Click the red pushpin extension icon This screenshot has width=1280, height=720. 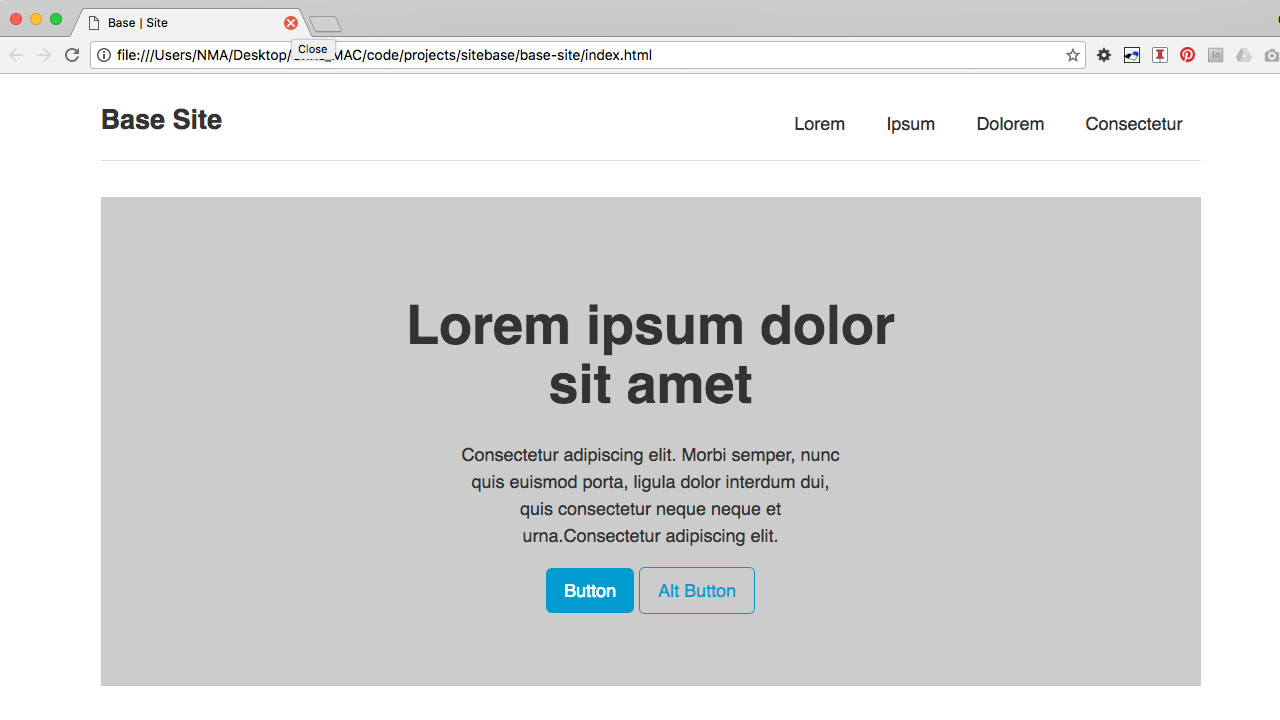tap(1160, 55)
